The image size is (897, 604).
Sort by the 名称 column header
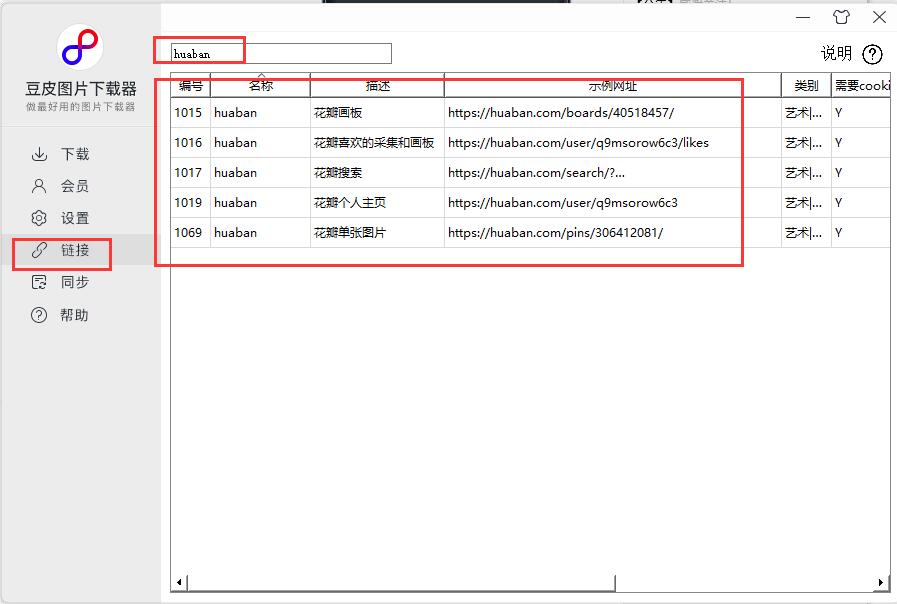261,85
